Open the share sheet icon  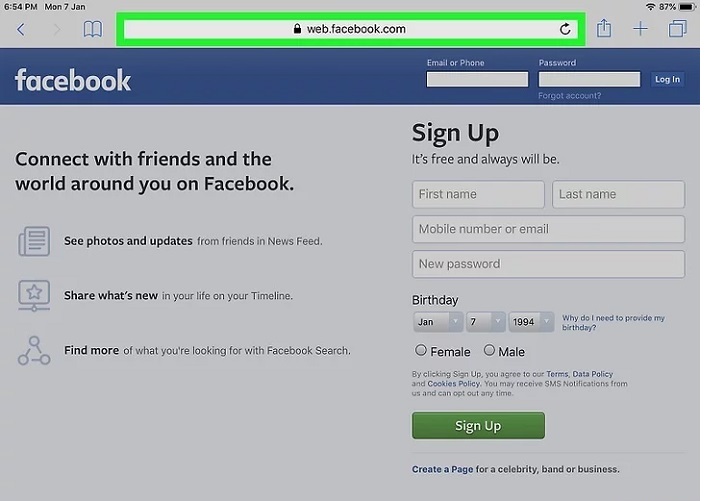(x=604, y=28)
